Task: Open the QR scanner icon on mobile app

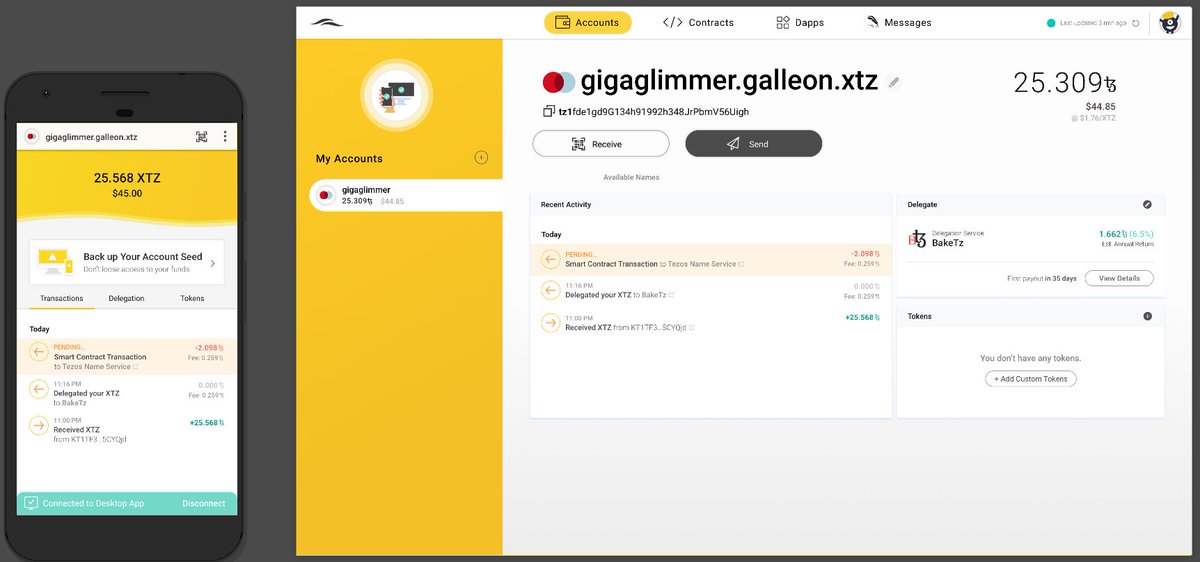Action: [x=201, y=137]
